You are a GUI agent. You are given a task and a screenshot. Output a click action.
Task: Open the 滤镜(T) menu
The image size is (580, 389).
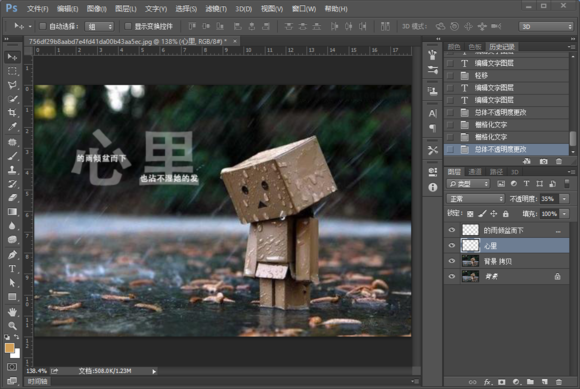coord(216,9)
